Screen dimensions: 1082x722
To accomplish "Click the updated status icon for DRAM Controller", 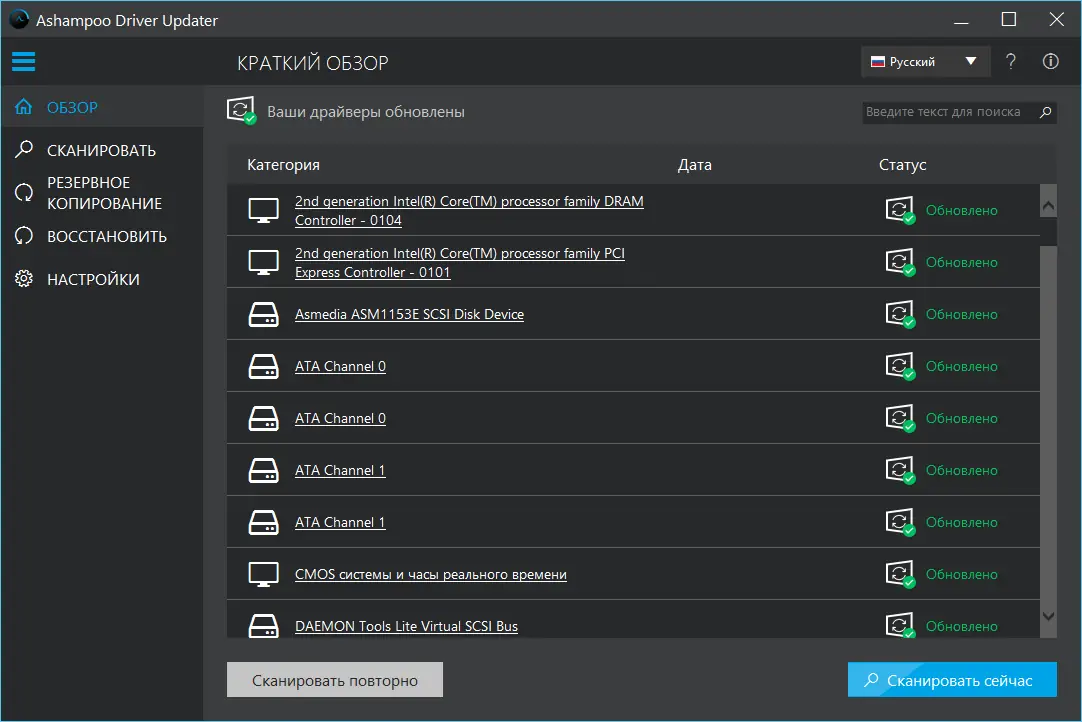I will 900,211.
